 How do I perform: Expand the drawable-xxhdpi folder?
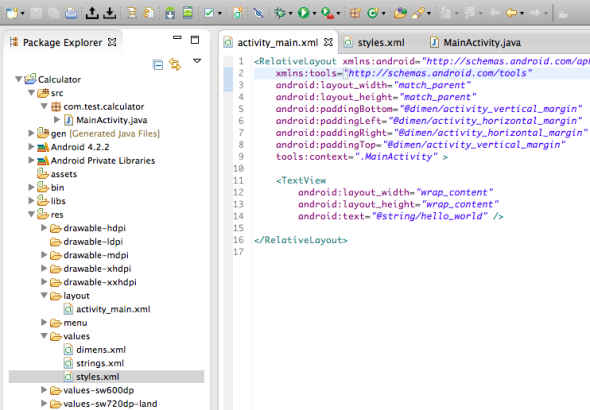coord(44,282)
